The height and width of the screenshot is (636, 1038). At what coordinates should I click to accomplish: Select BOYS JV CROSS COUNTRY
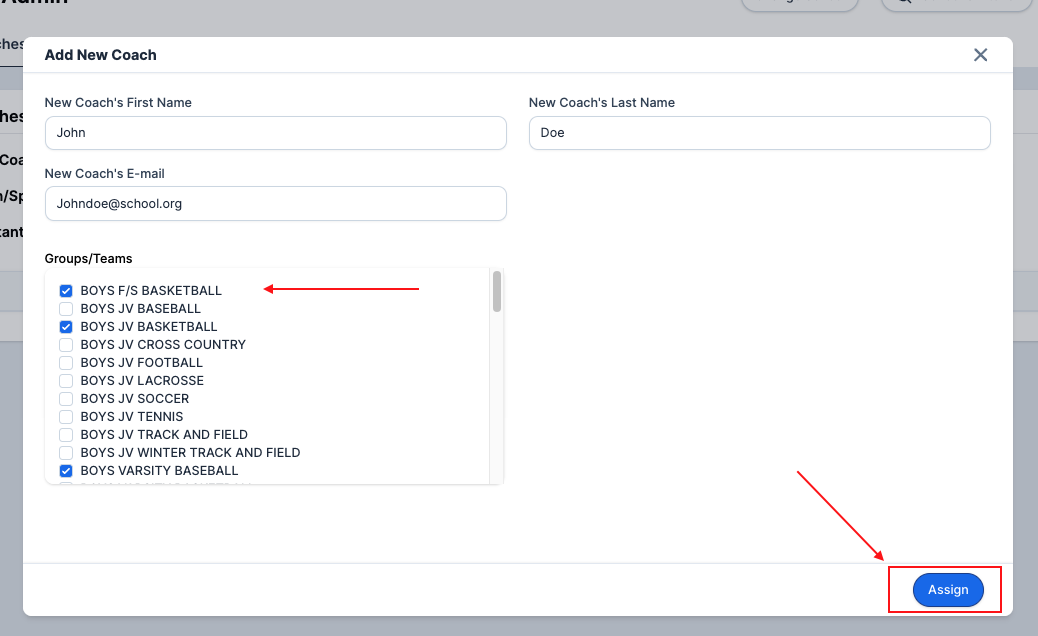point(66,344)
